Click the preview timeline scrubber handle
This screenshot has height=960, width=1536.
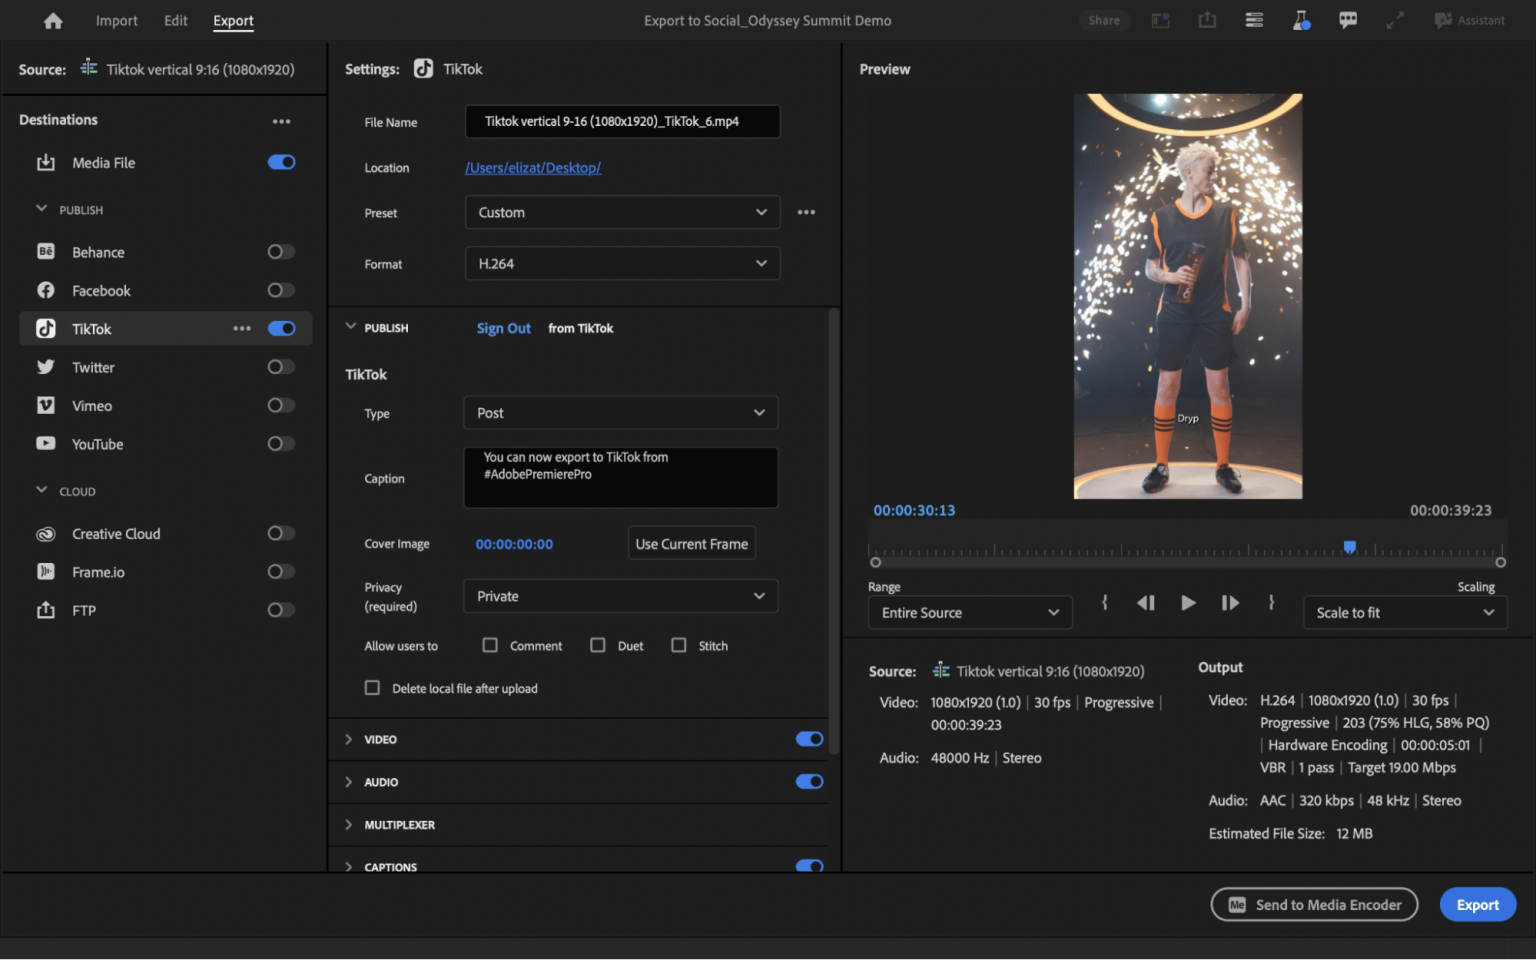(1349, 547)
